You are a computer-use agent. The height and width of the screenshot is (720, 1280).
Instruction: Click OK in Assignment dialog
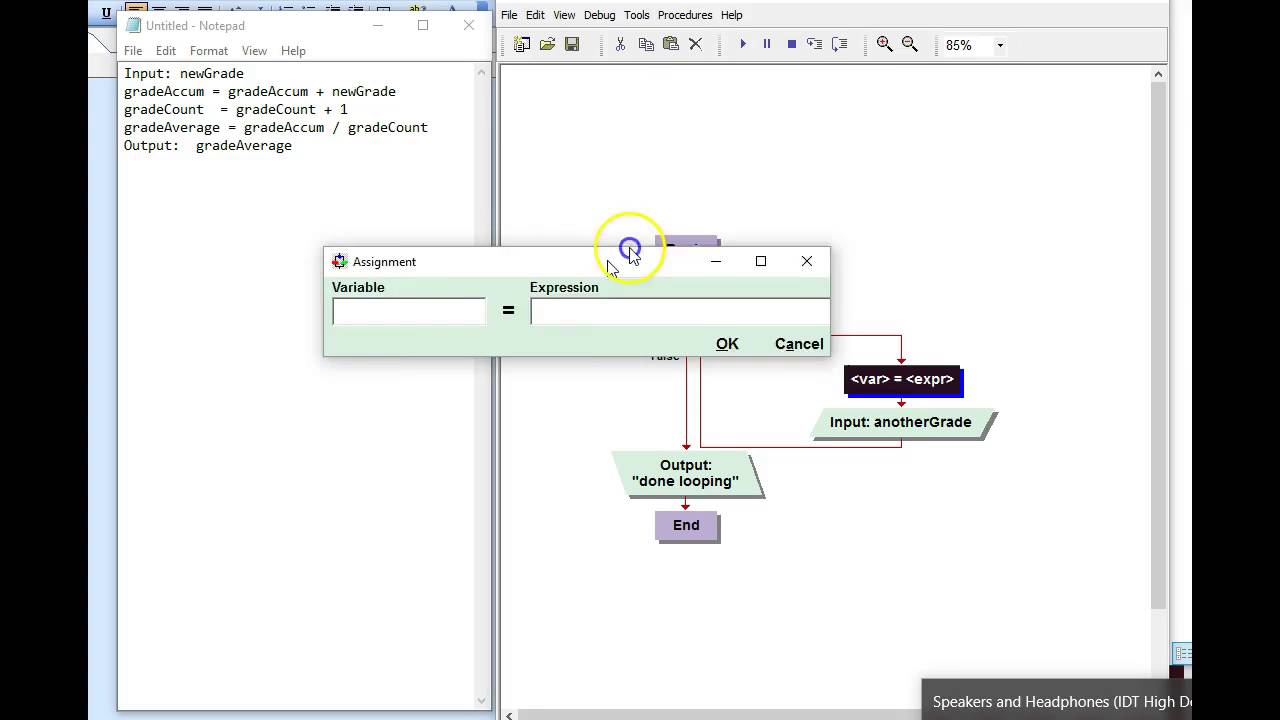[727, 344]
